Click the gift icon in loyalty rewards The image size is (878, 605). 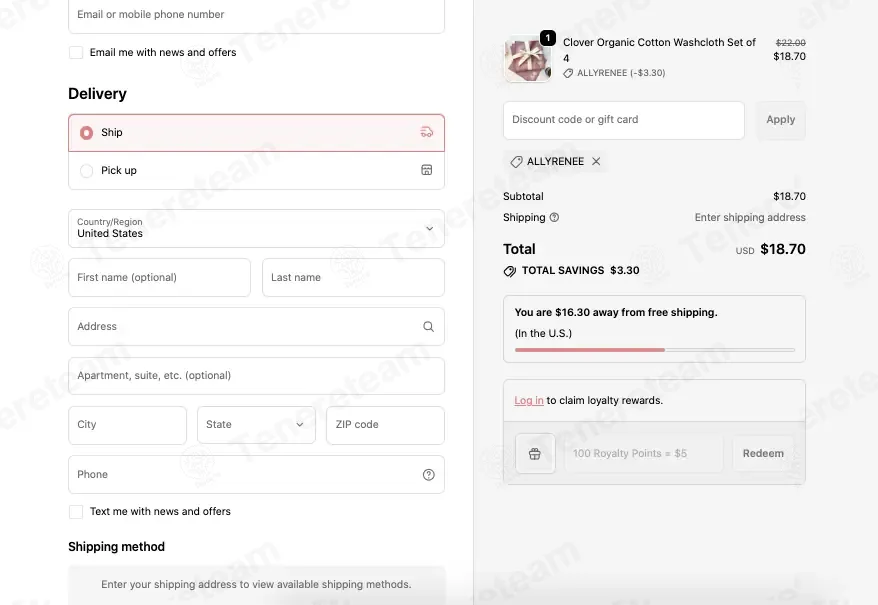click(535, 453)
